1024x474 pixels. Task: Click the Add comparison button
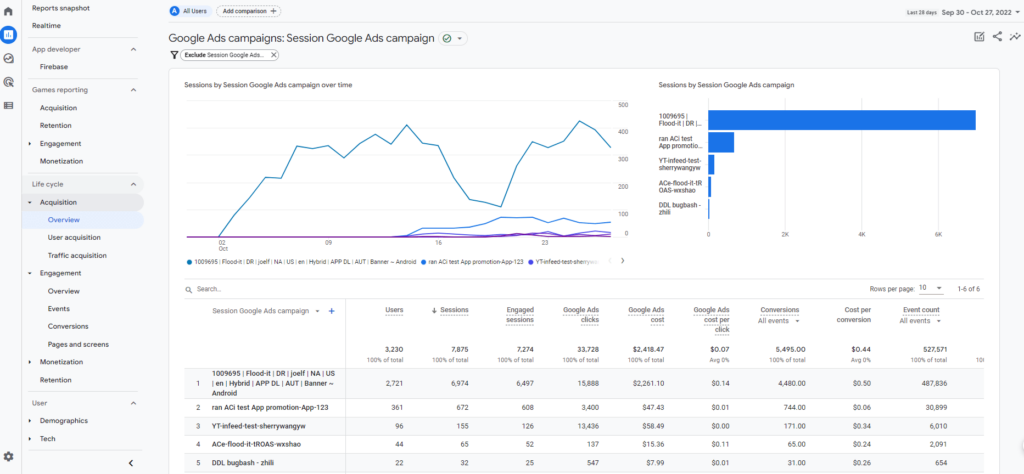pos(248,11)
